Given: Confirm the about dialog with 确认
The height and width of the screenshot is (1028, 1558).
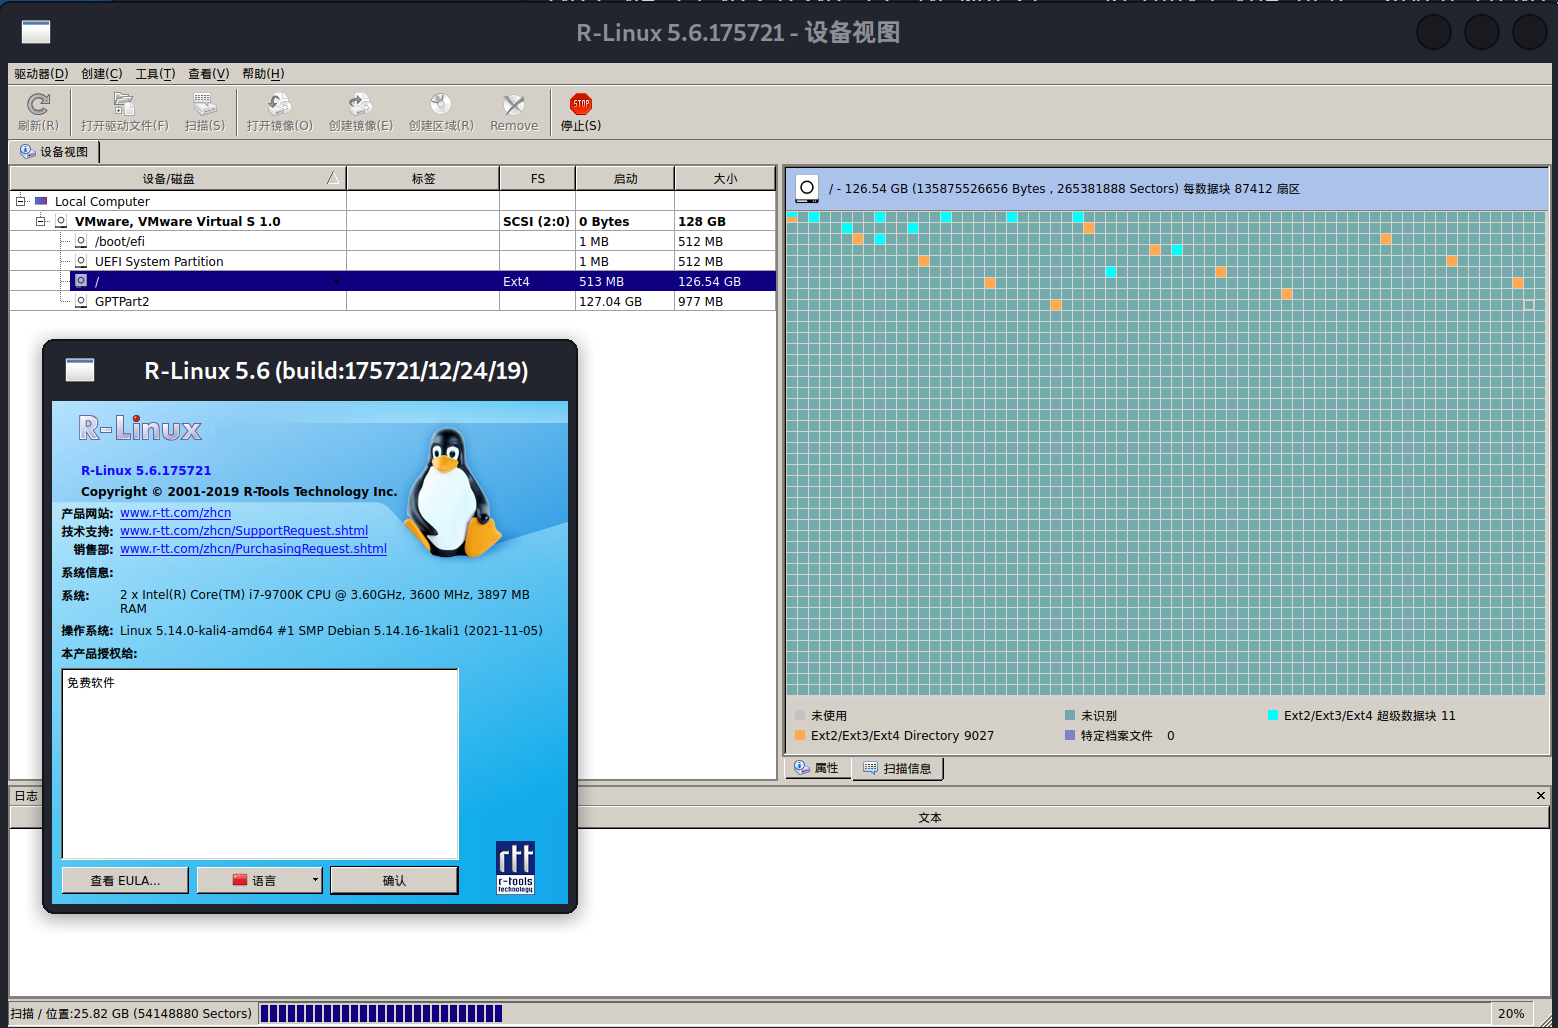Looking at the screenshot, I should (x=393, y=880).
